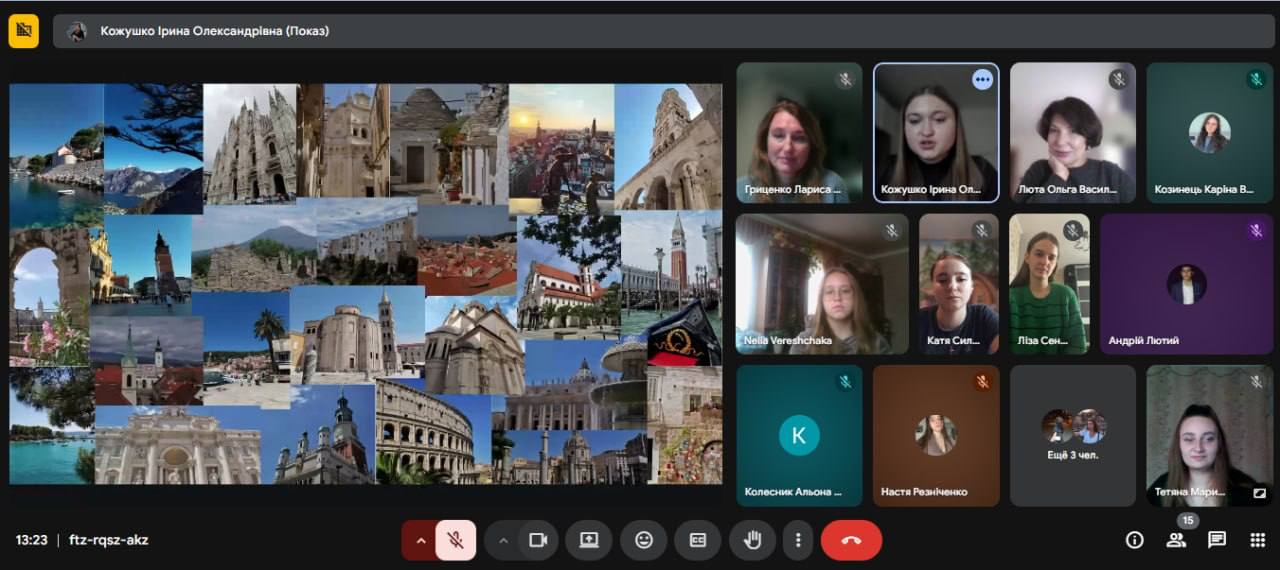The width and height of the screenshot is (1280, 570).
Task: Show the 'Ещё 3 чел.' participants tile
Action: (1072, 435)
